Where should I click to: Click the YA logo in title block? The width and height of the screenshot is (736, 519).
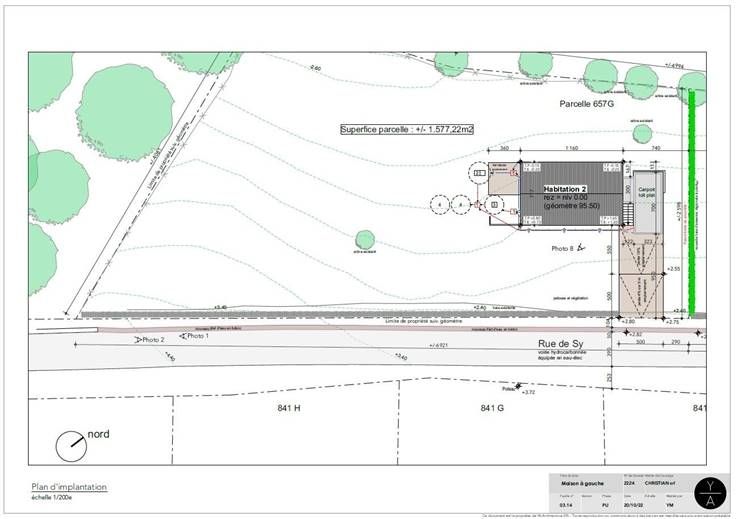pyautogui.click(x=711, y=492)
